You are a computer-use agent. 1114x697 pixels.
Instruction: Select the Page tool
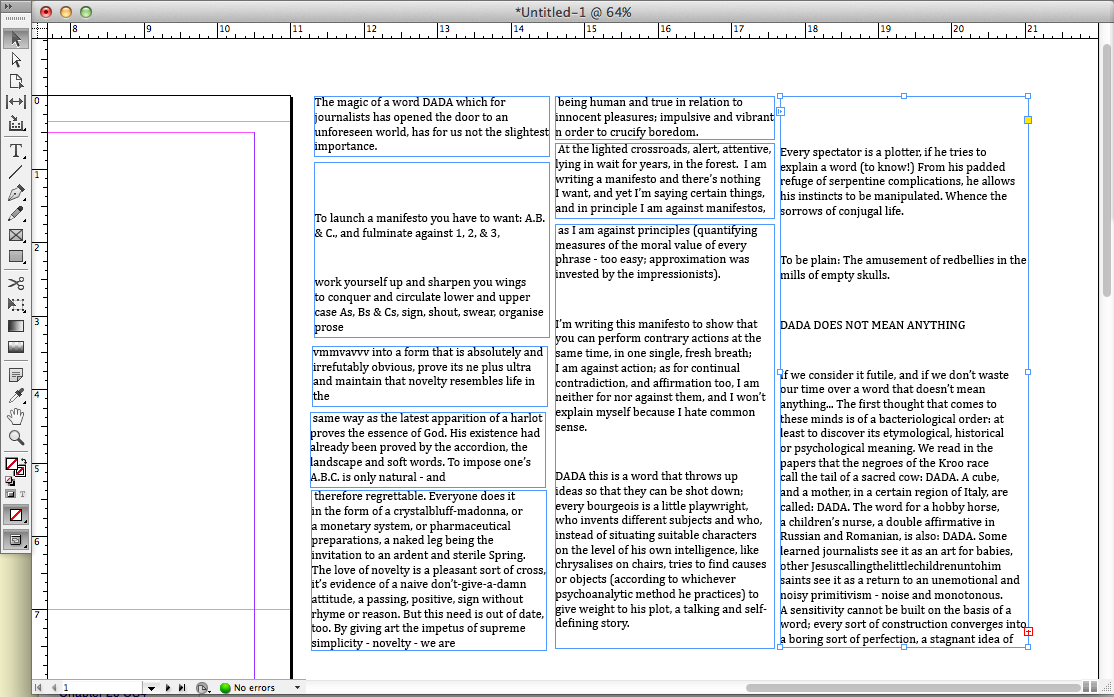[16, 81]
